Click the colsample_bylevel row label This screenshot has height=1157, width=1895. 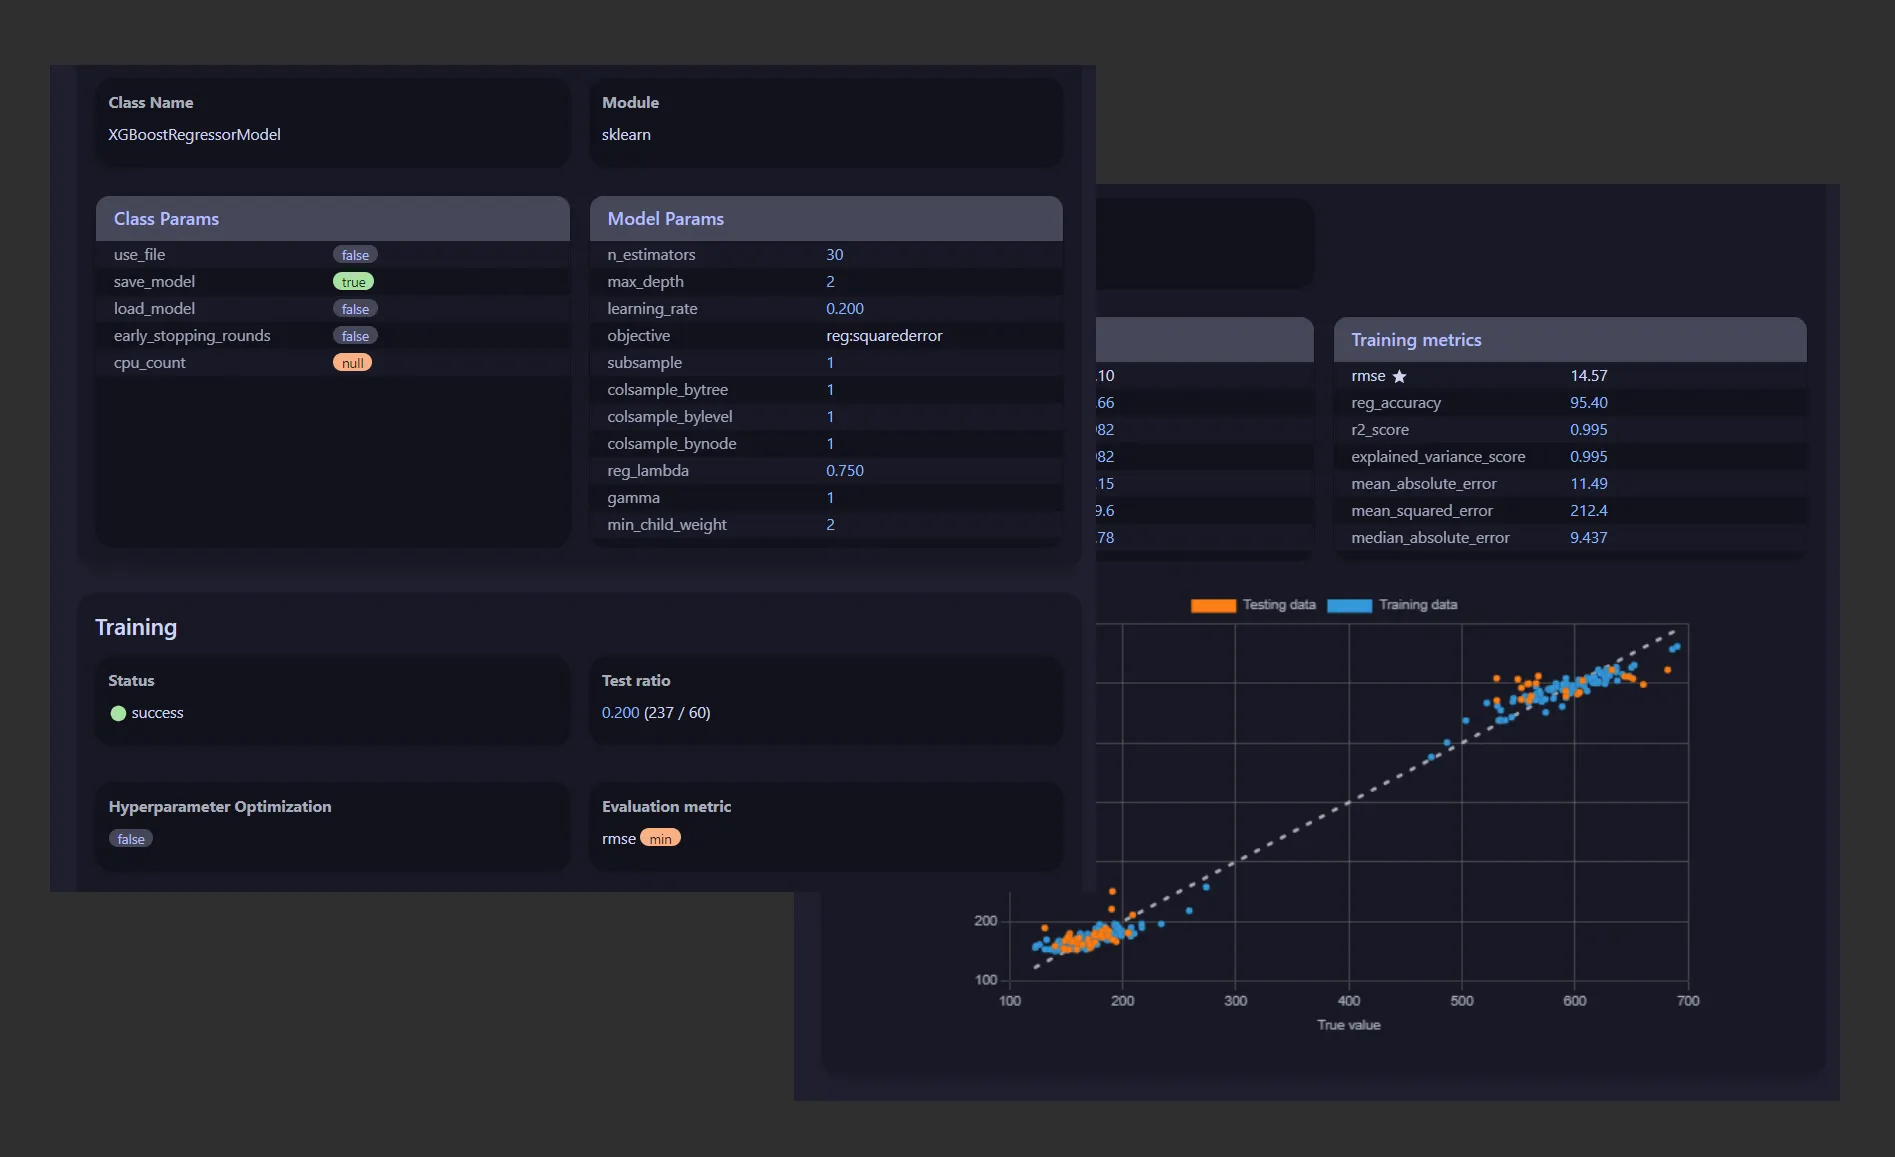669,417
